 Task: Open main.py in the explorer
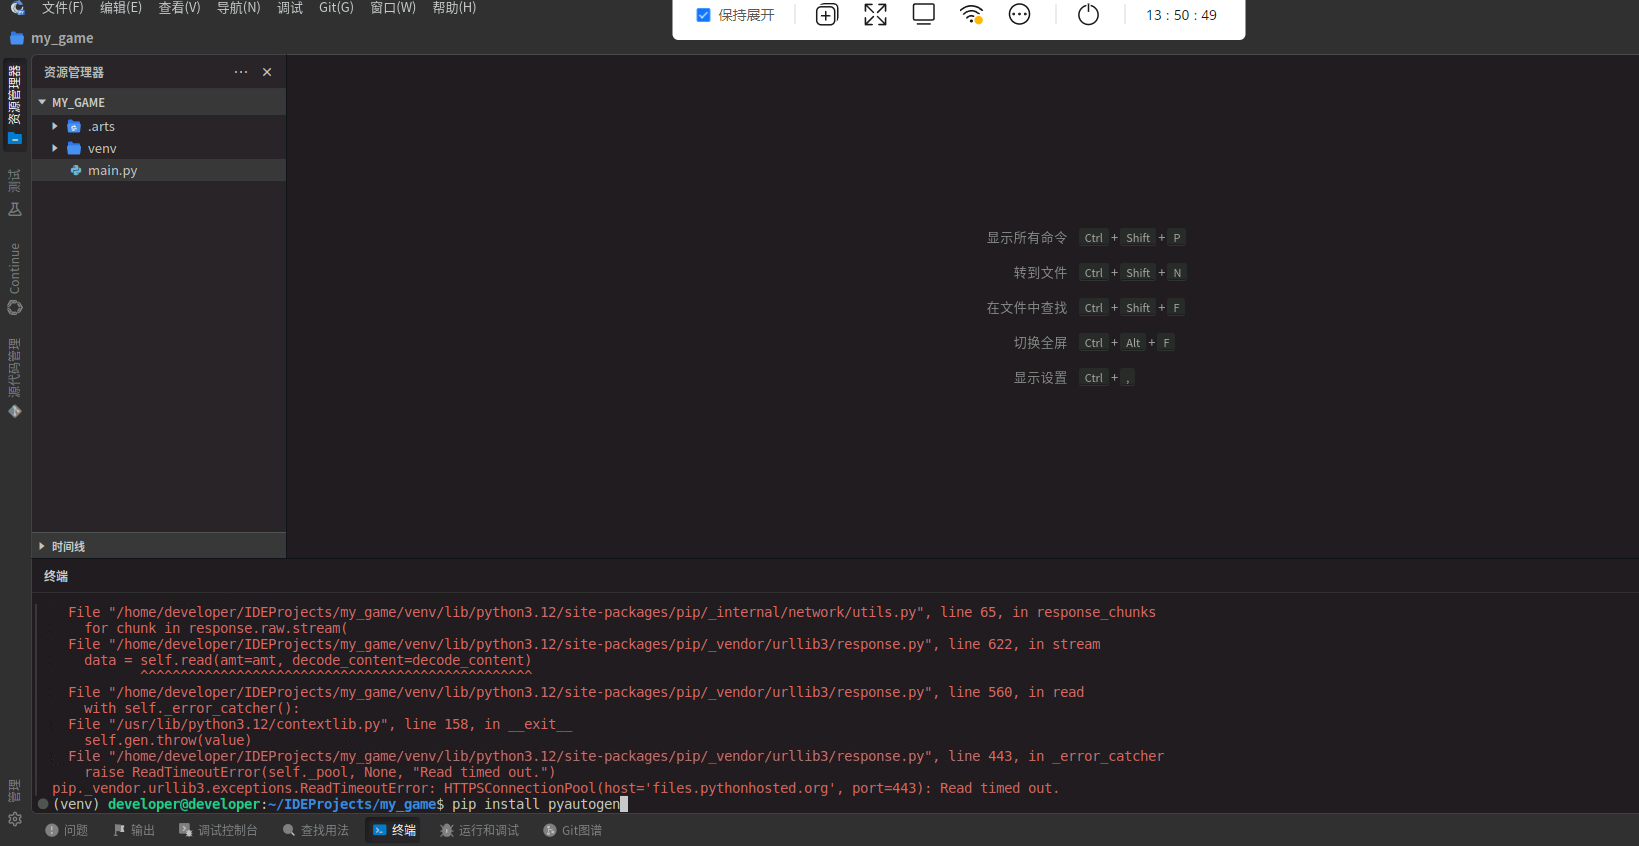click(x=159, y=170)
